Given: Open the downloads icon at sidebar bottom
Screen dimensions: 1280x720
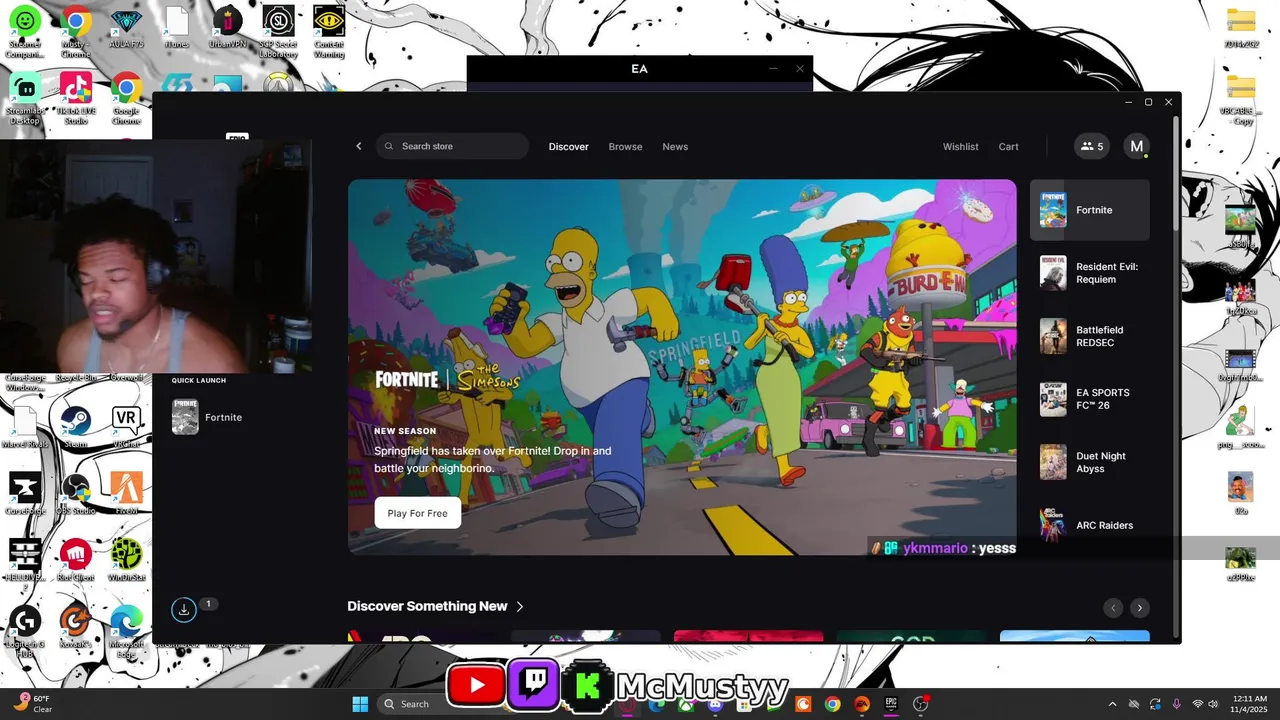Looking at the screenshot, I should point(184,609).
